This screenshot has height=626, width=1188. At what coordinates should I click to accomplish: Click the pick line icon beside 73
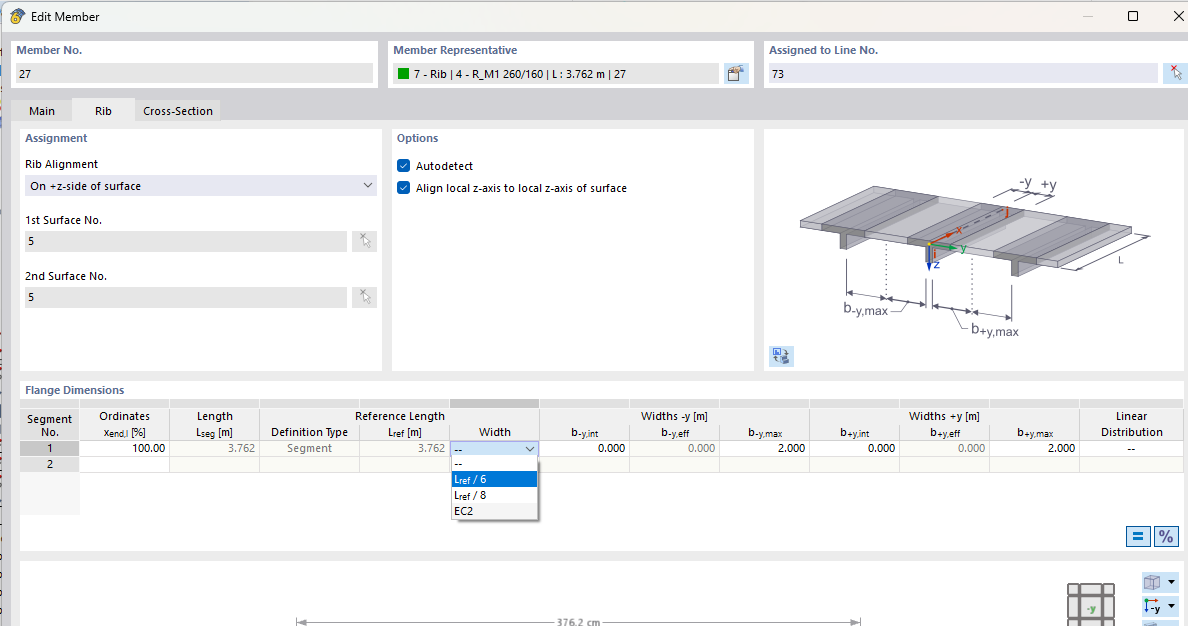1175,74
